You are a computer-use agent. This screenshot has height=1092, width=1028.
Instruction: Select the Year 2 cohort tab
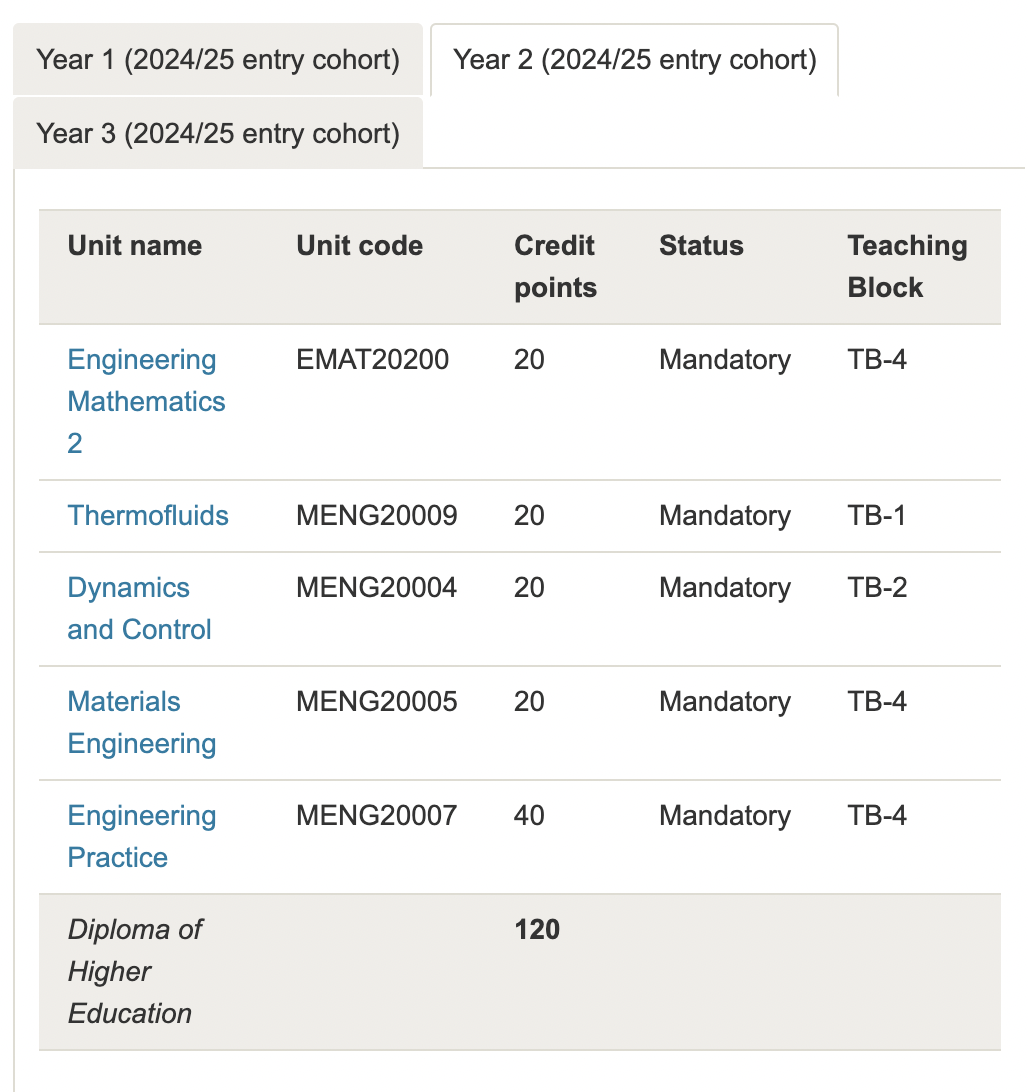[x=634, y=60]
